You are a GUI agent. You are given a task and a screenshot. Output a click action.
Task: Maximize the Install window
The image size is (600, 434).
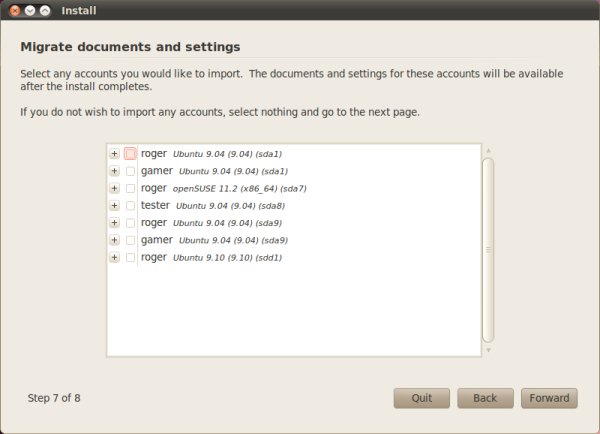coord(45,10)
